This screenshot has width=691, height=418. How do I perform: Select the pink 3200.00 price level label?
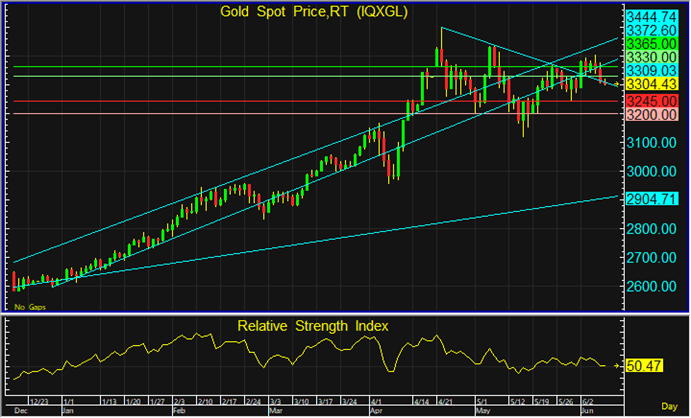pos(653,115)
